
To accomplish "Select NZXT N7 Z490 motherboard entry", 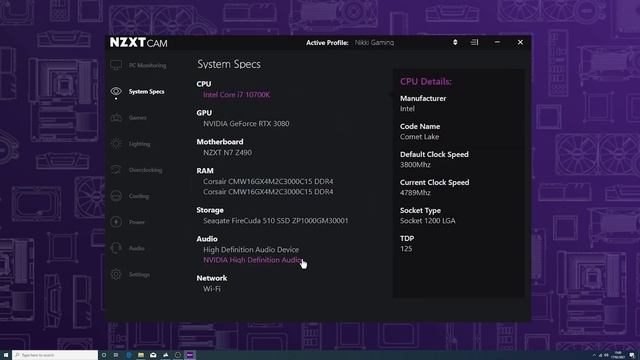I will [x=227, y=153].
